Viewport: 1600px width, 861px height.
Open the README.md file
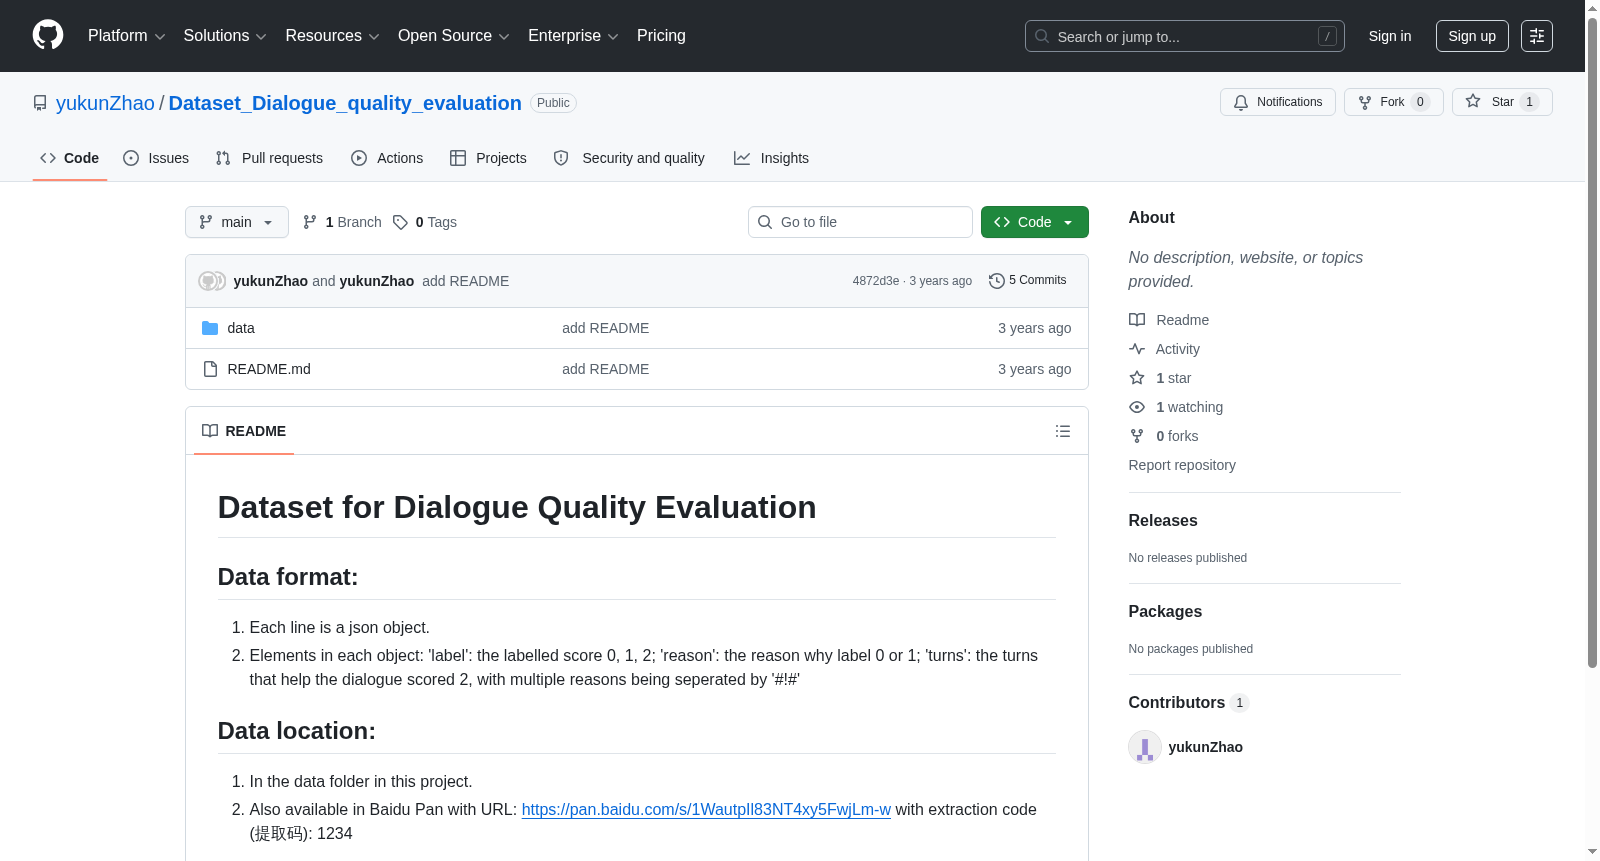[x=269, y=369]
